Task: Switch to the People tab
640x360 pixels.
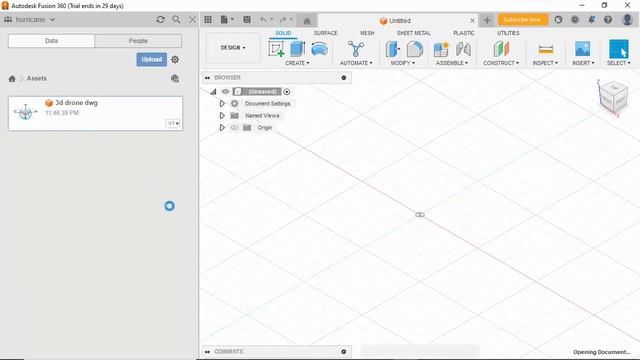Action: (138, 41)
